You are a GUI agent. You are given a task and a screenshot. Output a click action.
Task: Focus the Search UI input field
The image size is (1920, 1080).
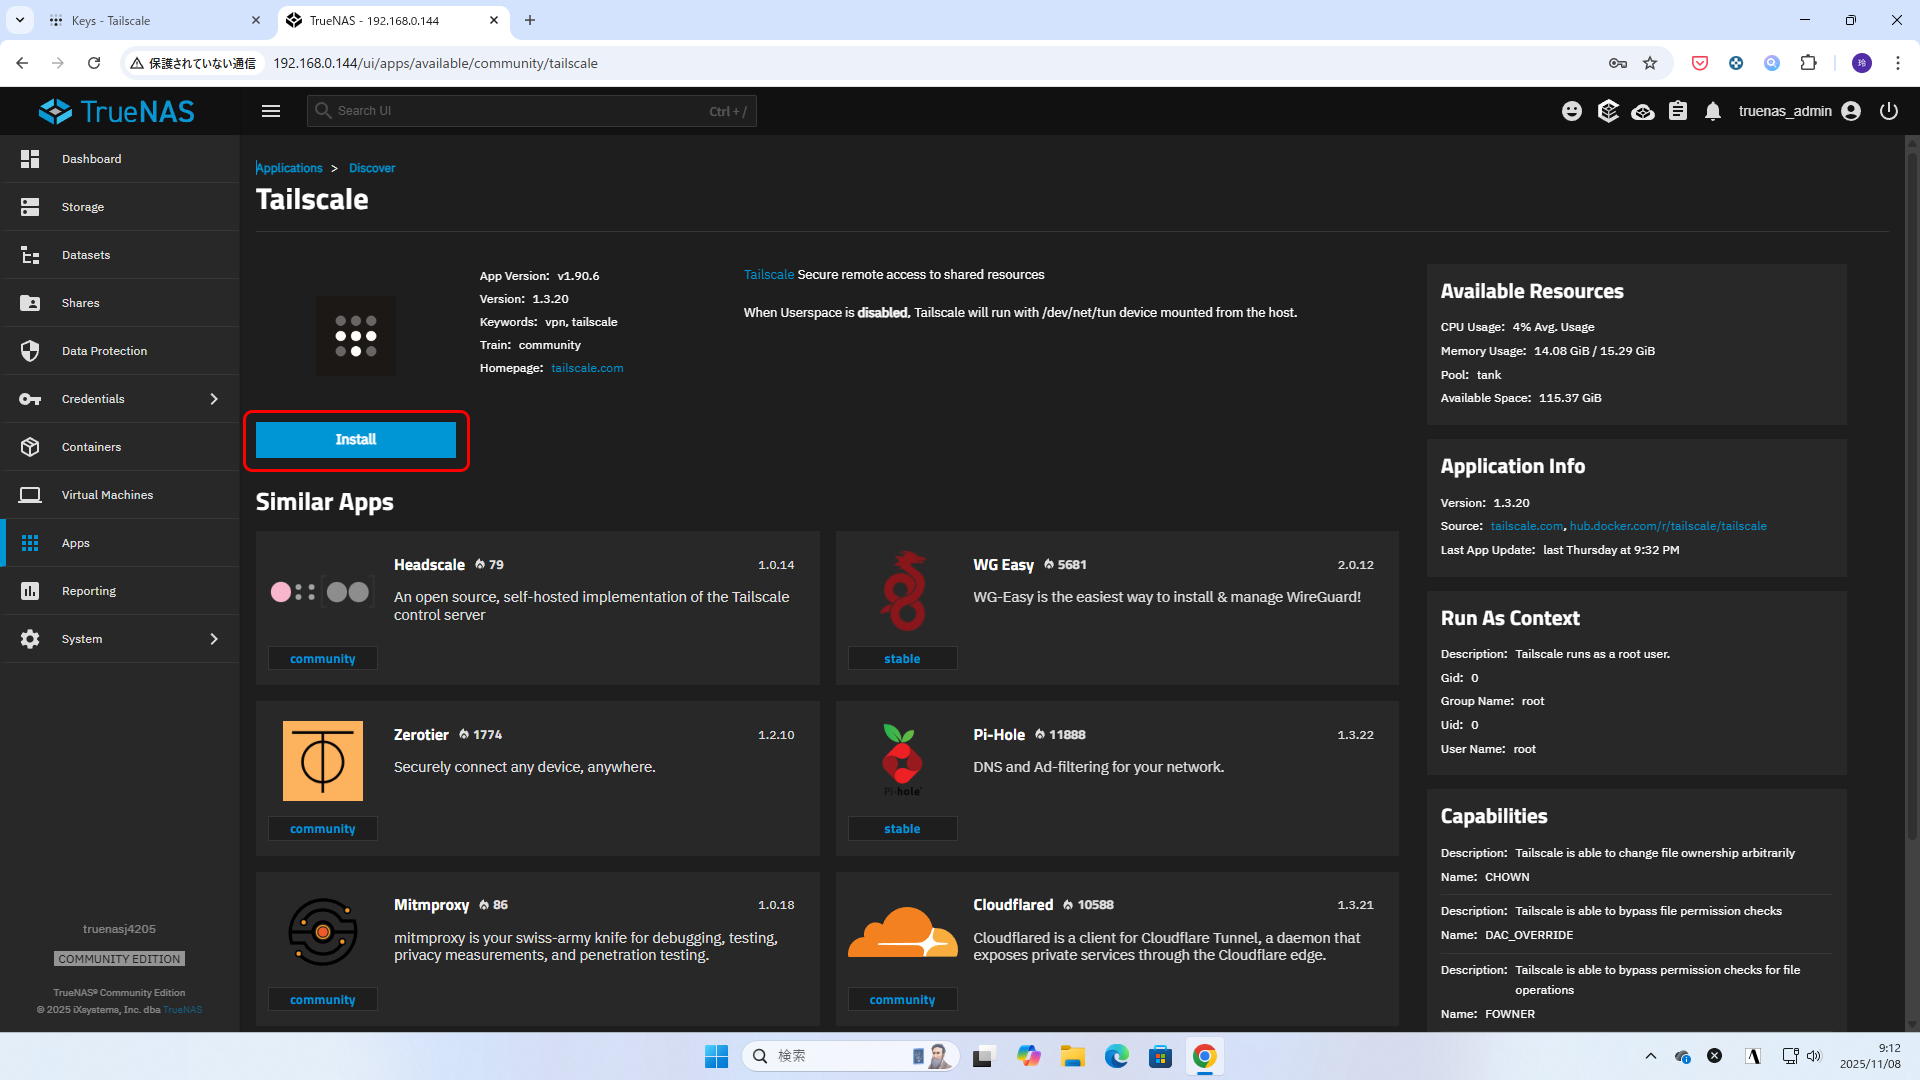520,111
